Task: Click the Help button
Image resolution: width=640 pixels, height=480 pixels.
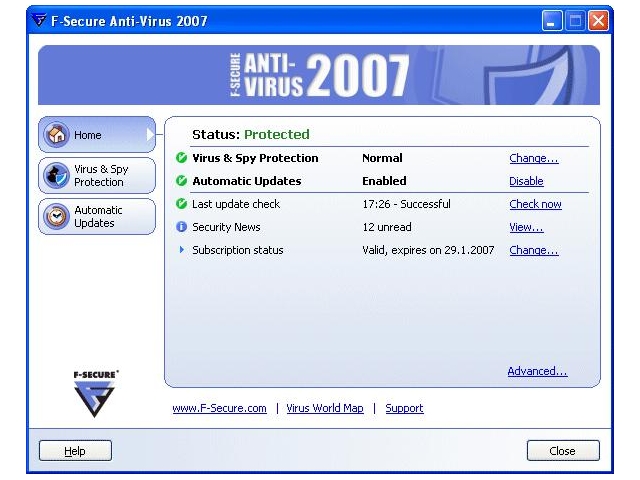Action: pyautogui.click(x=75, y=451)
